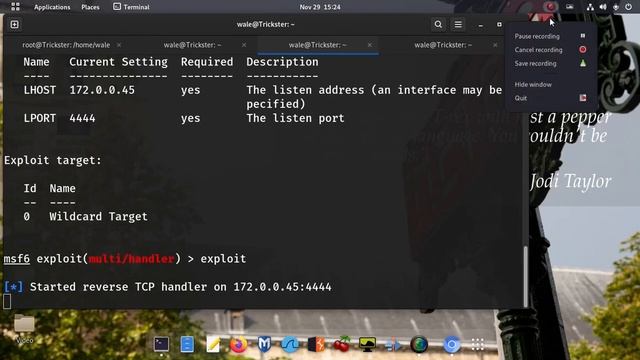
Task: Launch Burp Suite orange icon in dock
Action: coord(316,344)
